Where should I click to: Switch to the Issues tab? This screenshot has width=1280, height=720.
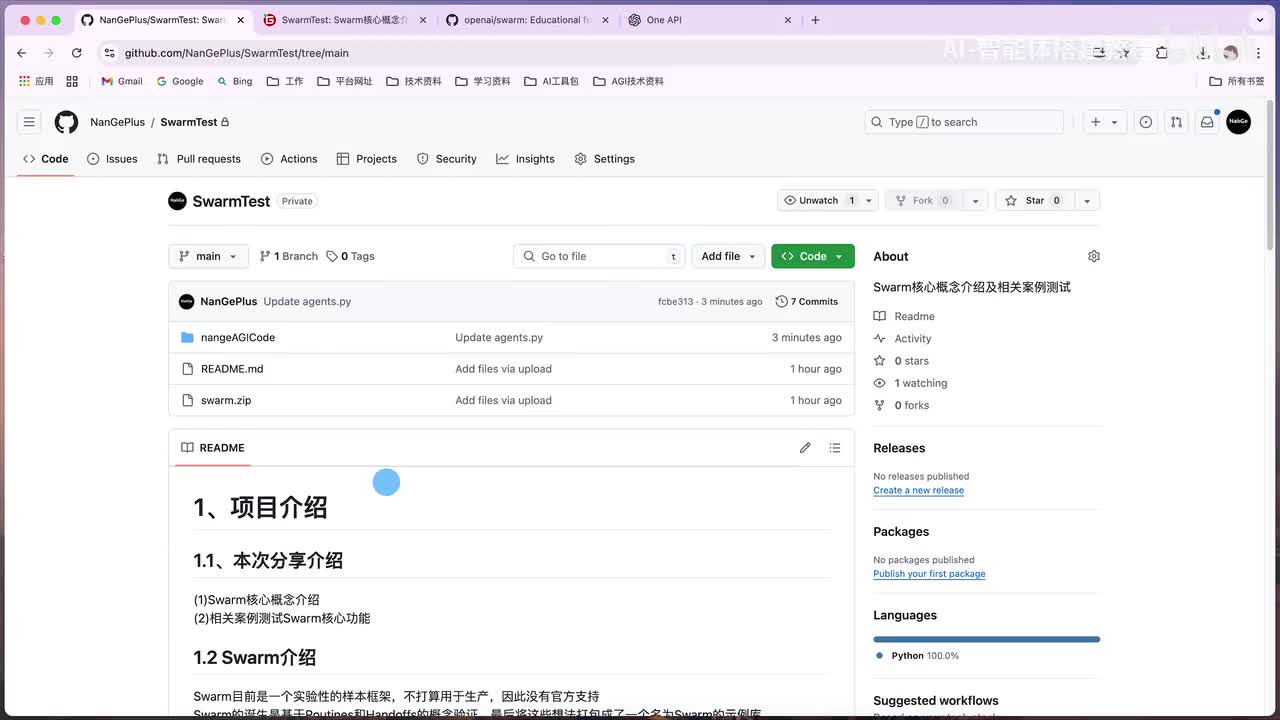[x=112, y=159]
